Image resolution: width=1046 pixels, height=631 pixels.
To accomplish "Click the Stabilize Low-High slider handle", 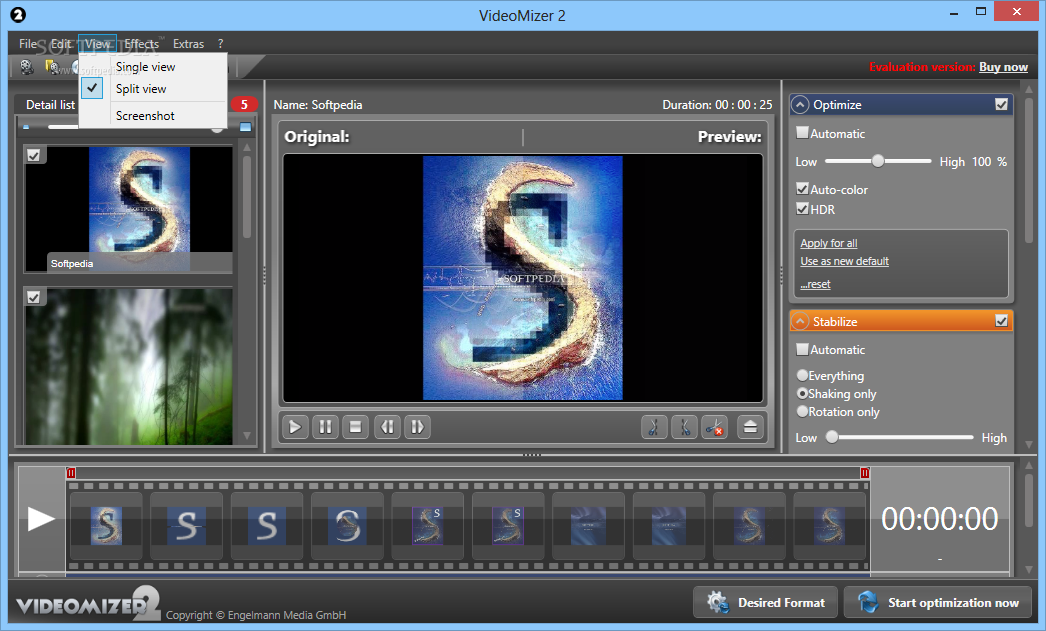I will (x=832, y=437).
